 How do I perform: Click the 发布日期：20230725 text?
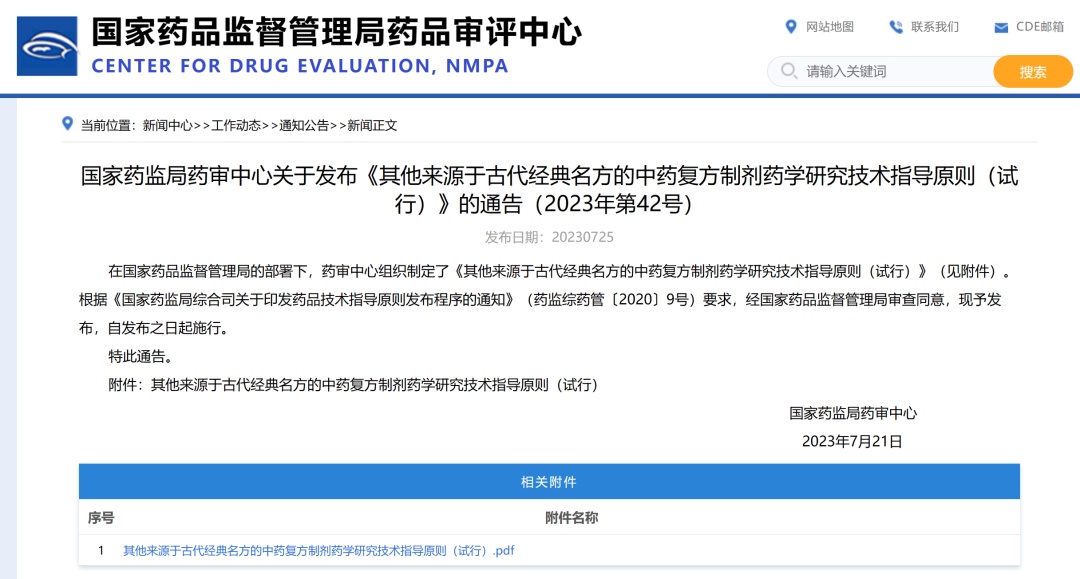point(549,238)
